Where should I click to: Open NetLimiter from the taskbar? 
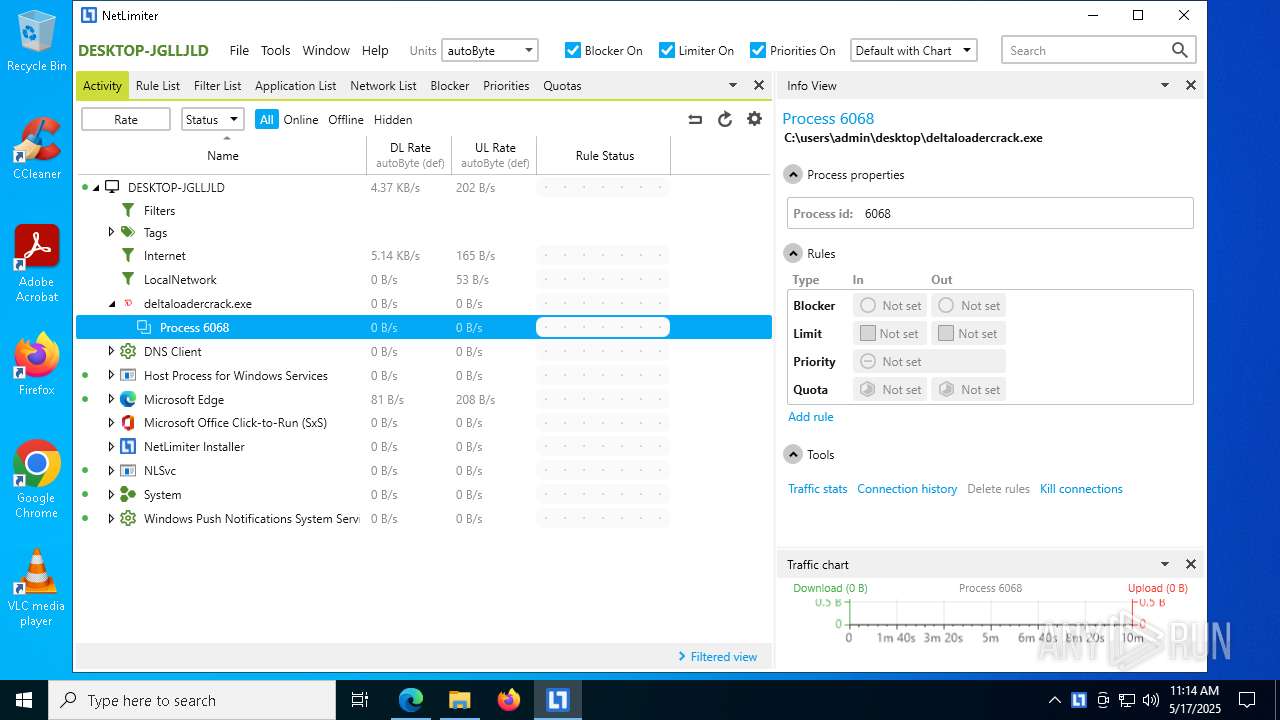pyautogui.click(x=557, y=700)
